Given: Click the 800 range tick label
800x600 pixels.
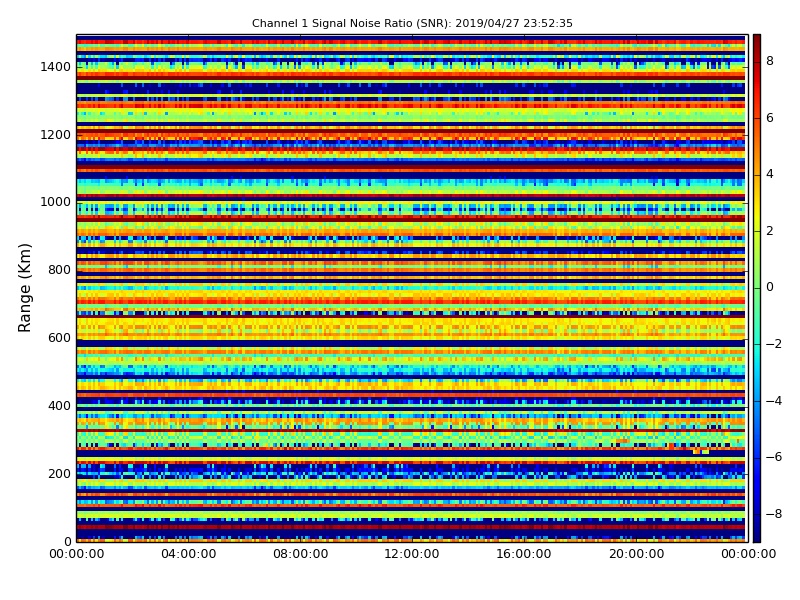Looking at the screenshot, I should 59,270.
